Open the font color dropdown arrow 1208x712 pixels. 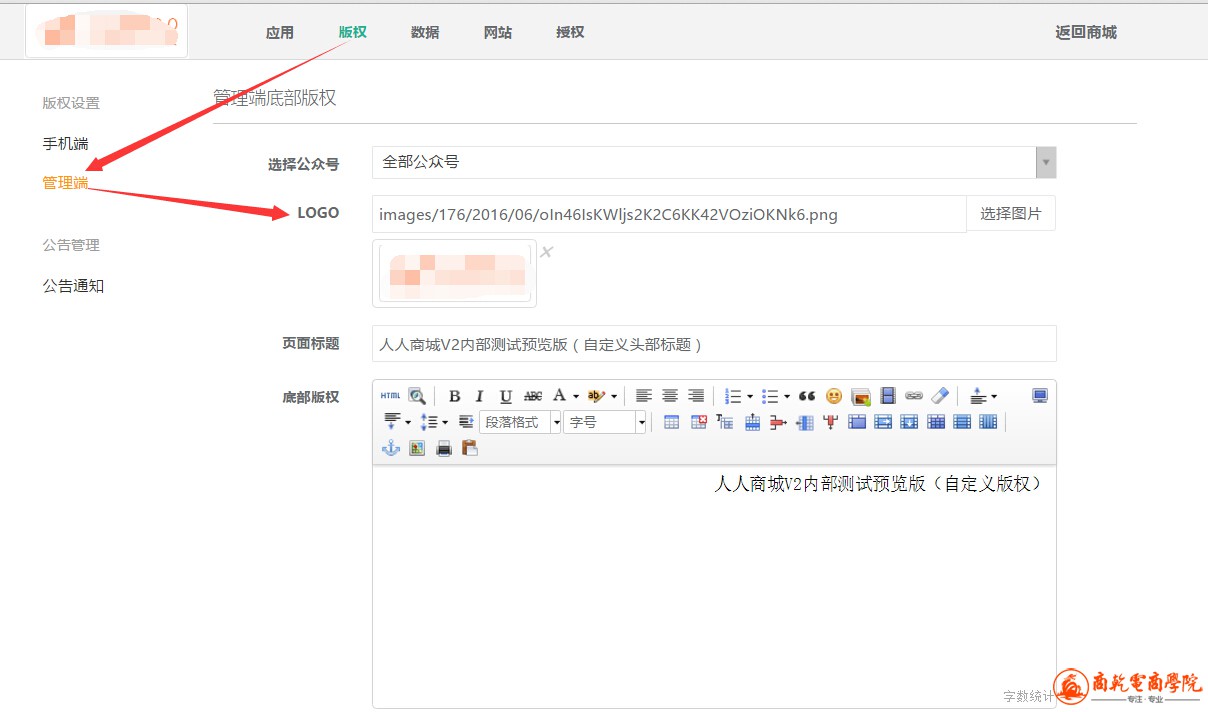(x=576, y=397)
